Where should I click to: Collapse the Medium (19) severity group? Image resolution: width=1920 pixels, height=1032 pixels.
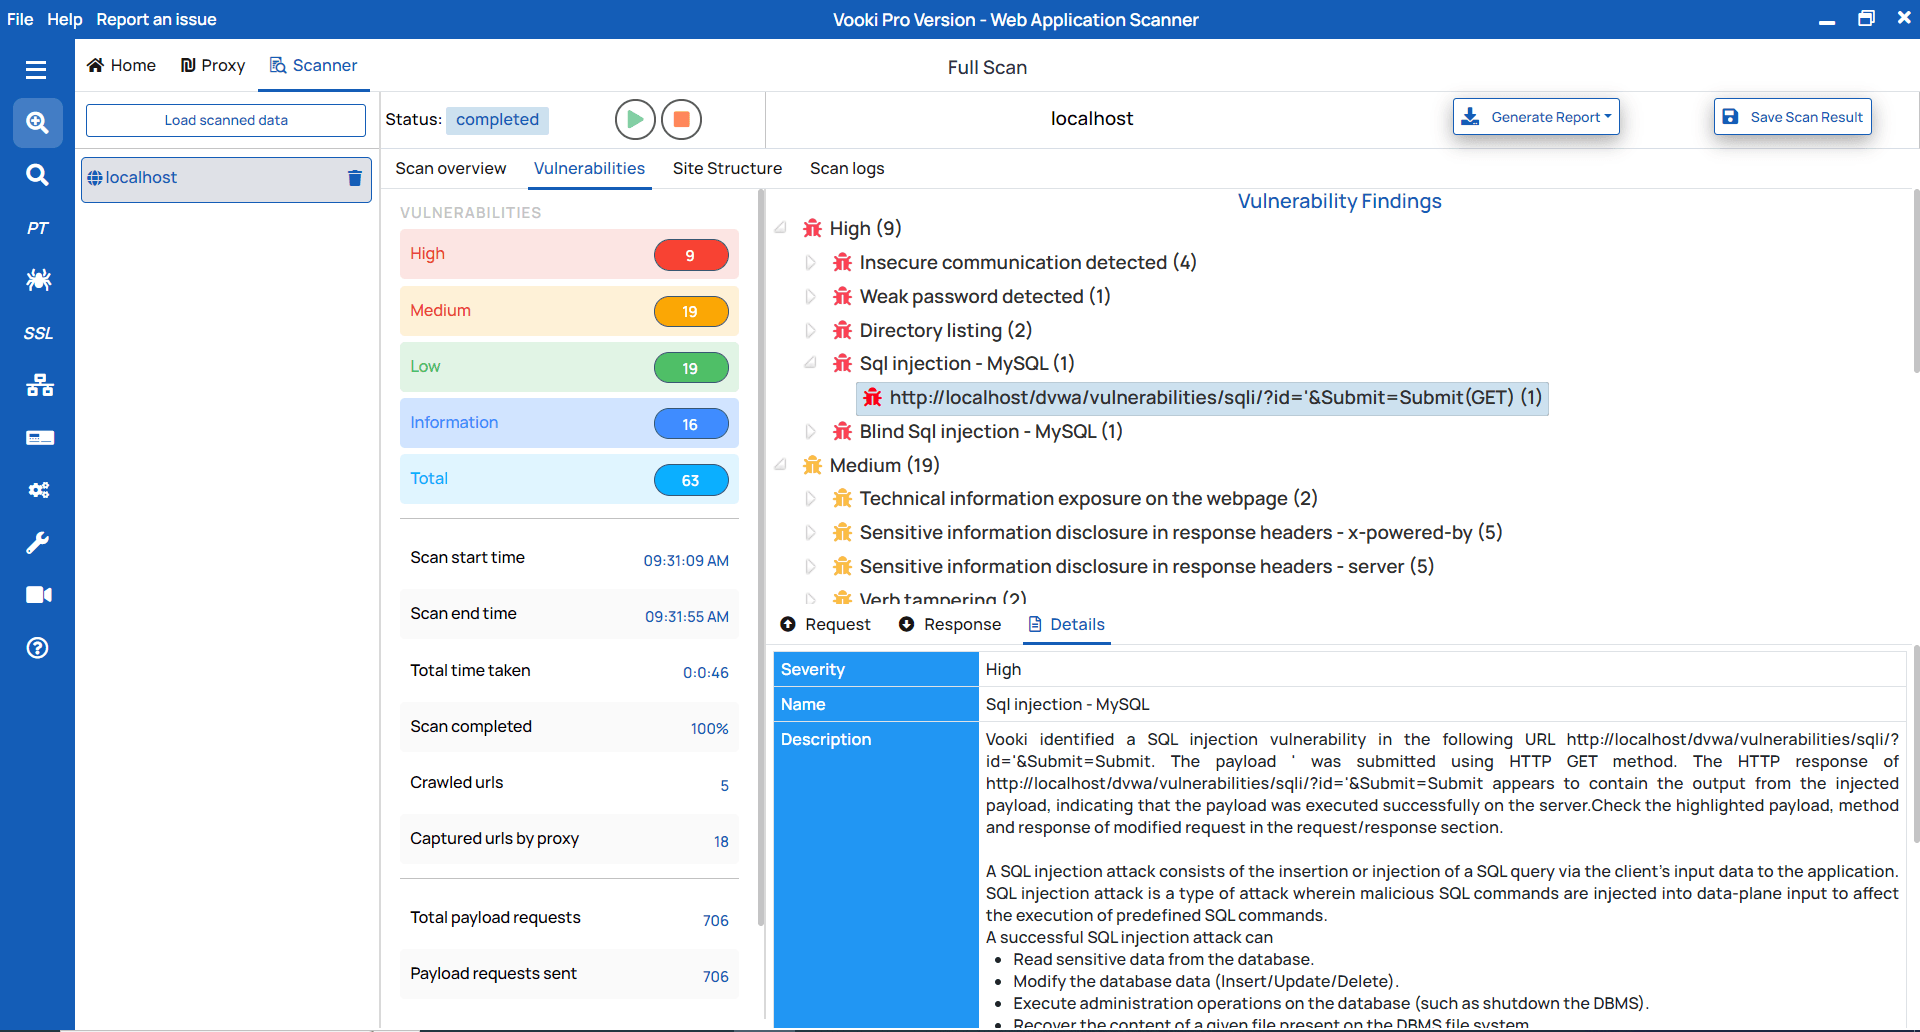[x=780, y=465]
